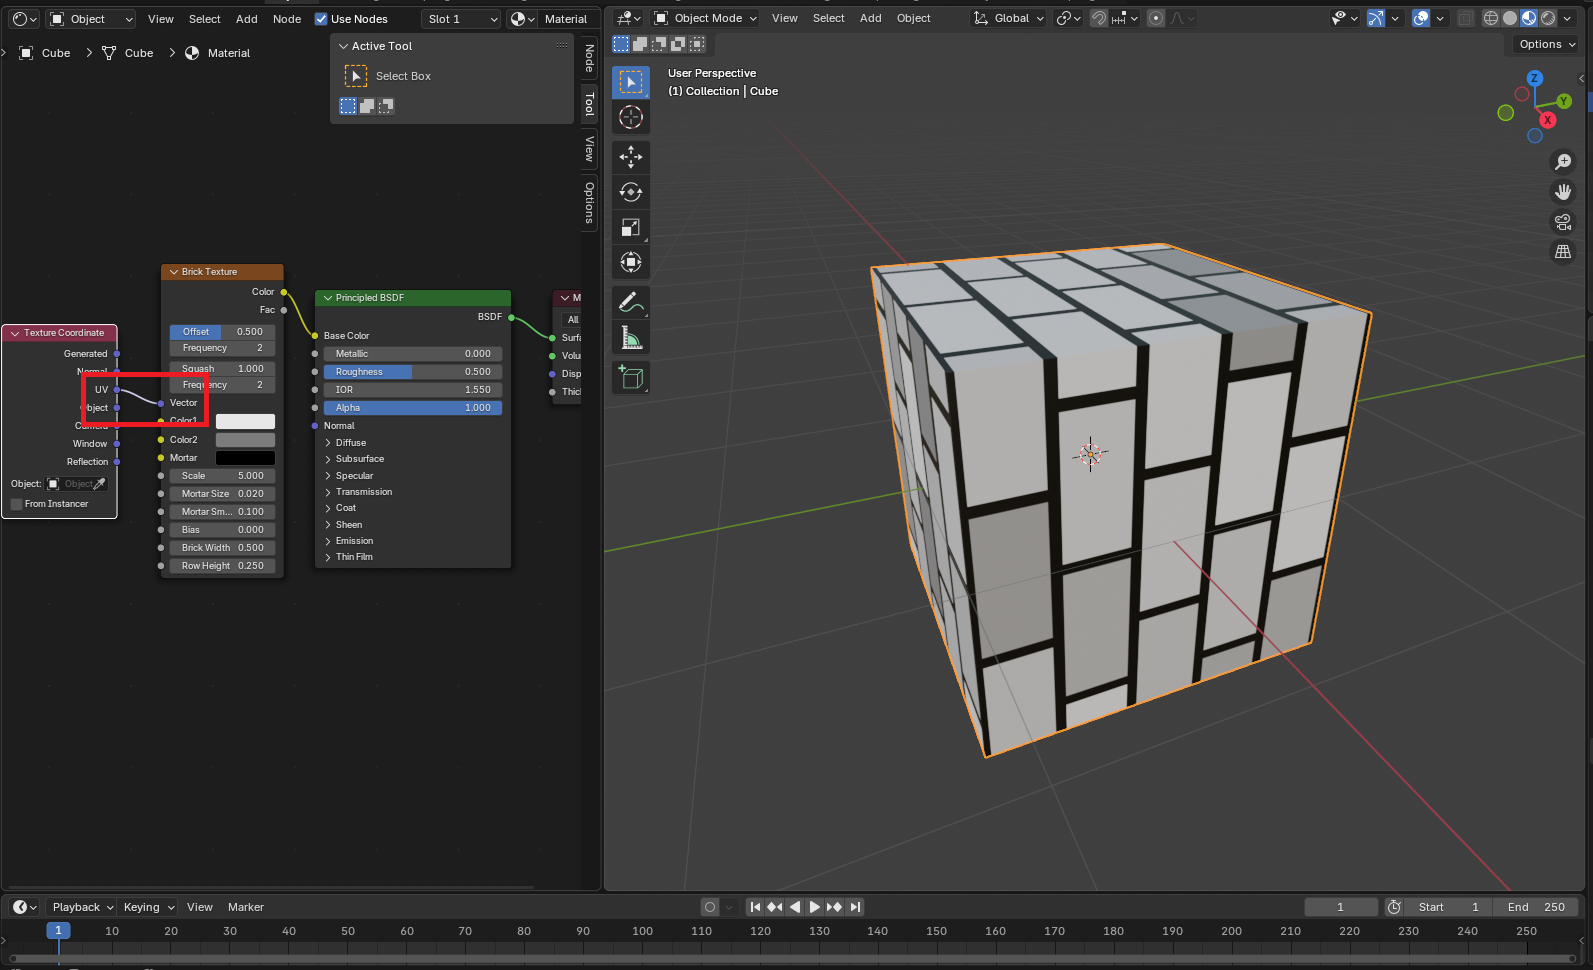Open the Keying dropdown in timeline
This screenshot has height=970, width=1593.
pos(148,907)
